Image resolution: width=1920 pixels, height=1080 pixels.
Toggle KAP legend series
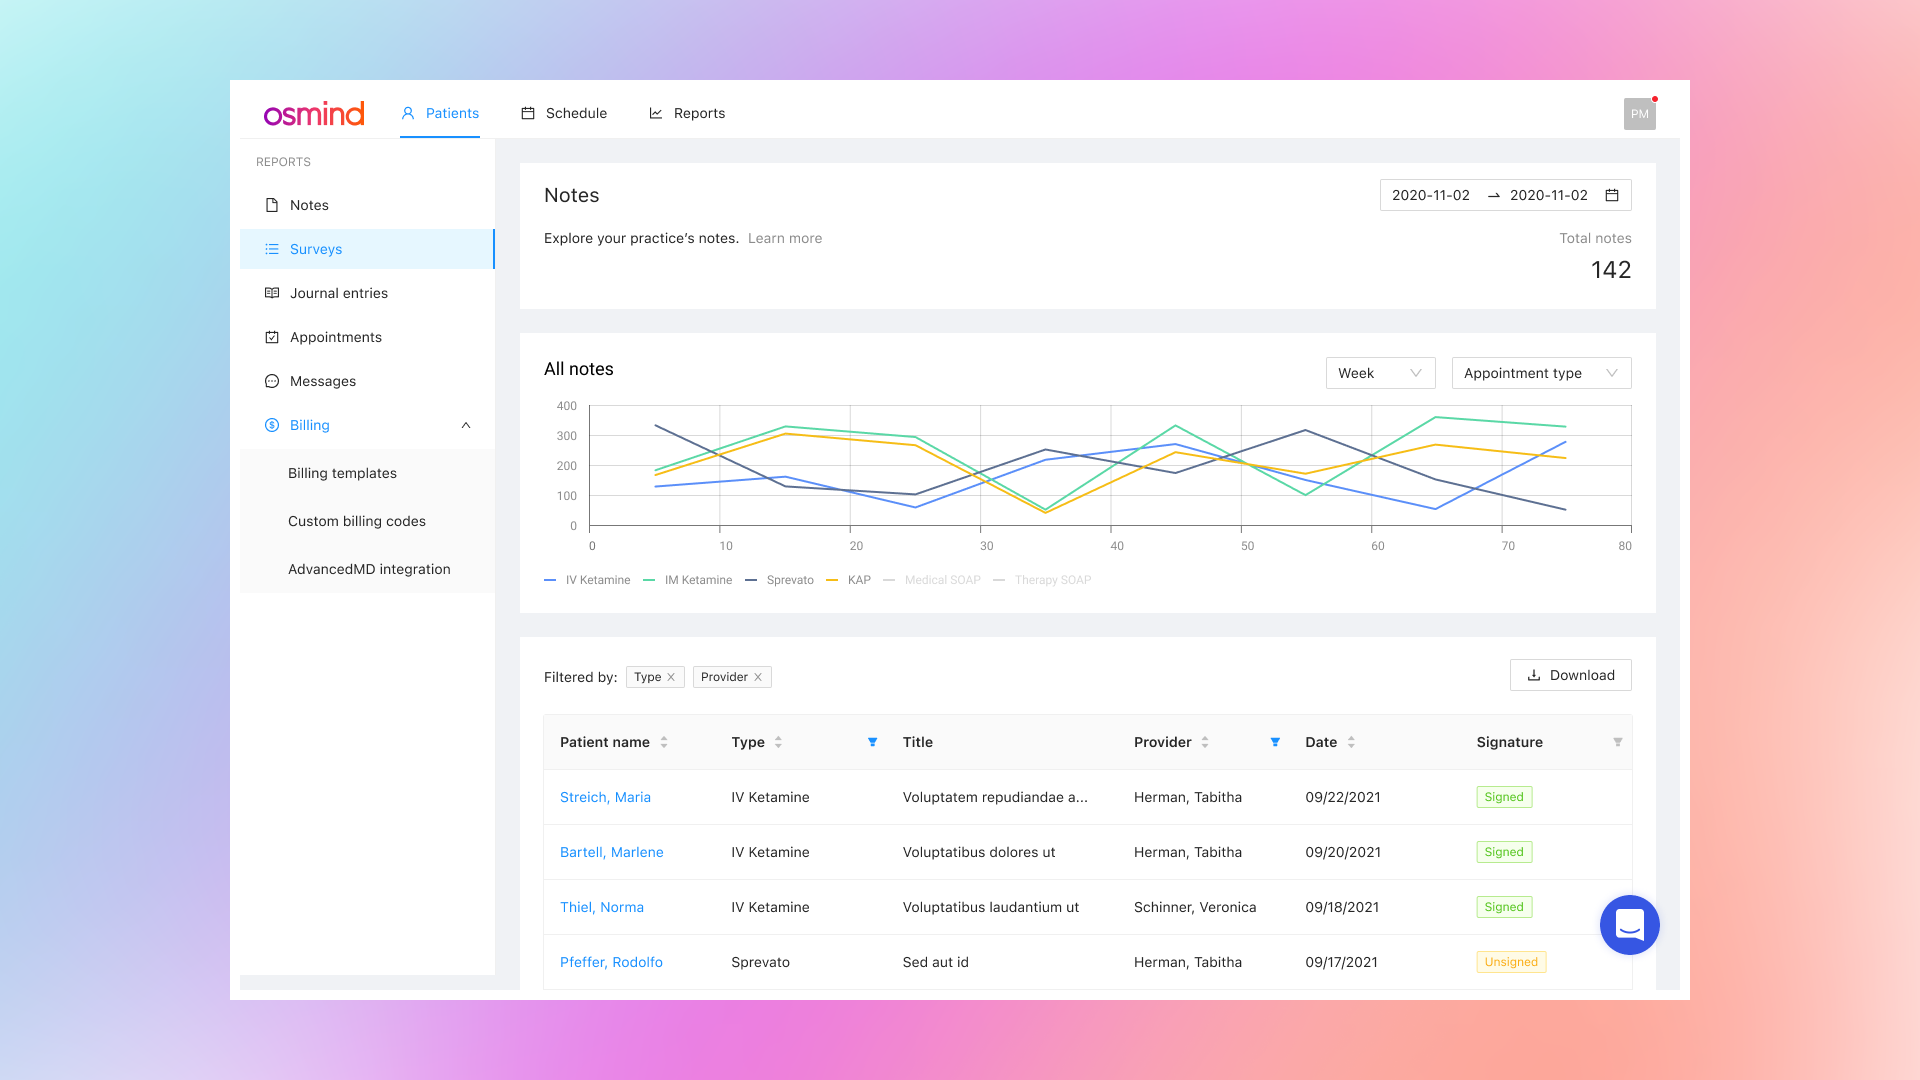tap(848, 580)
